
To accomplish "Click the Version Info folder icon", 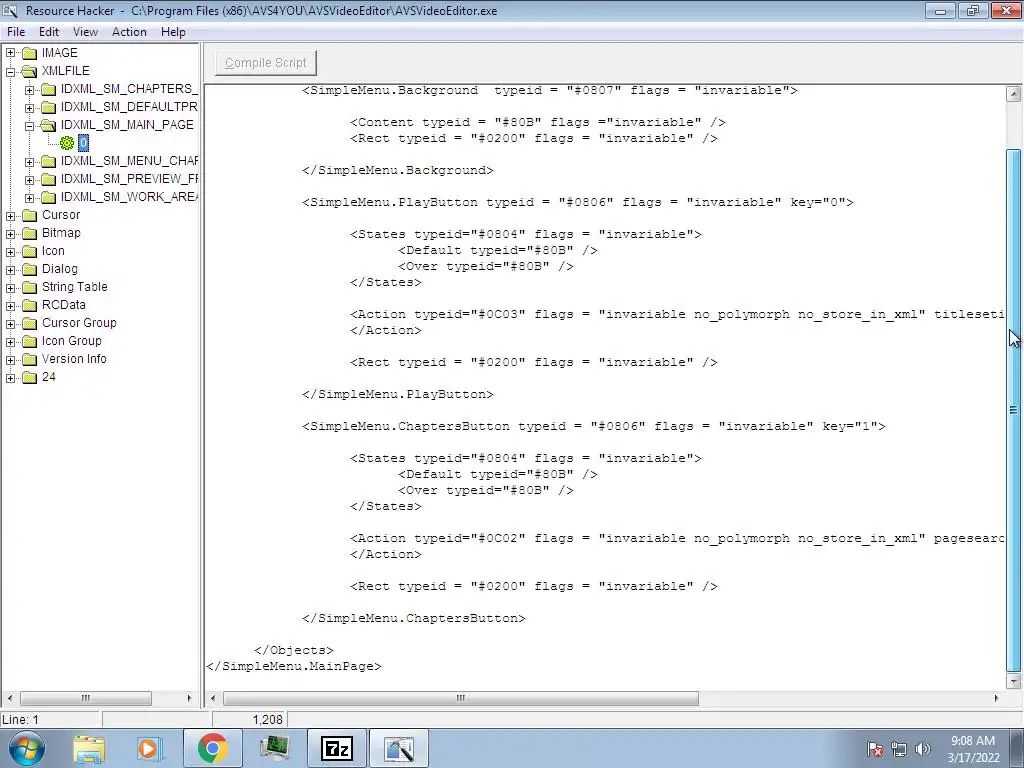I will [29, 359].
